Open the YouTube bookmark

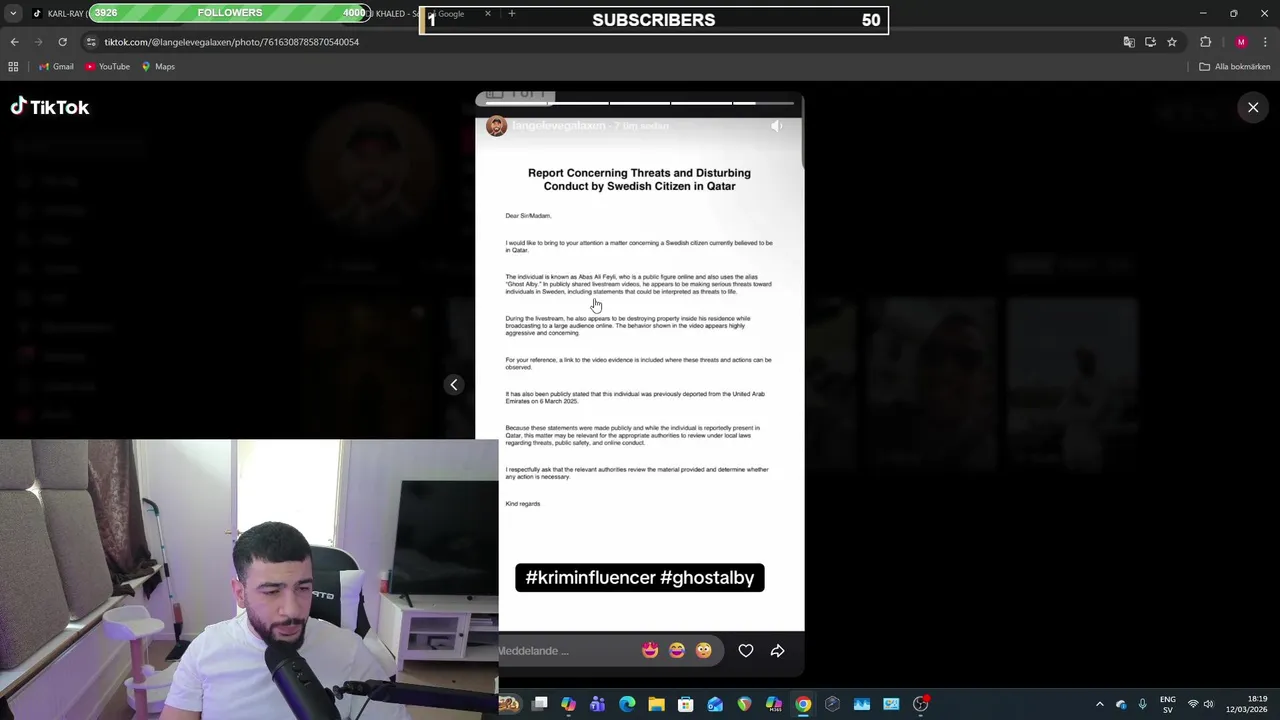pyautogui.click(x=107, y=67)
